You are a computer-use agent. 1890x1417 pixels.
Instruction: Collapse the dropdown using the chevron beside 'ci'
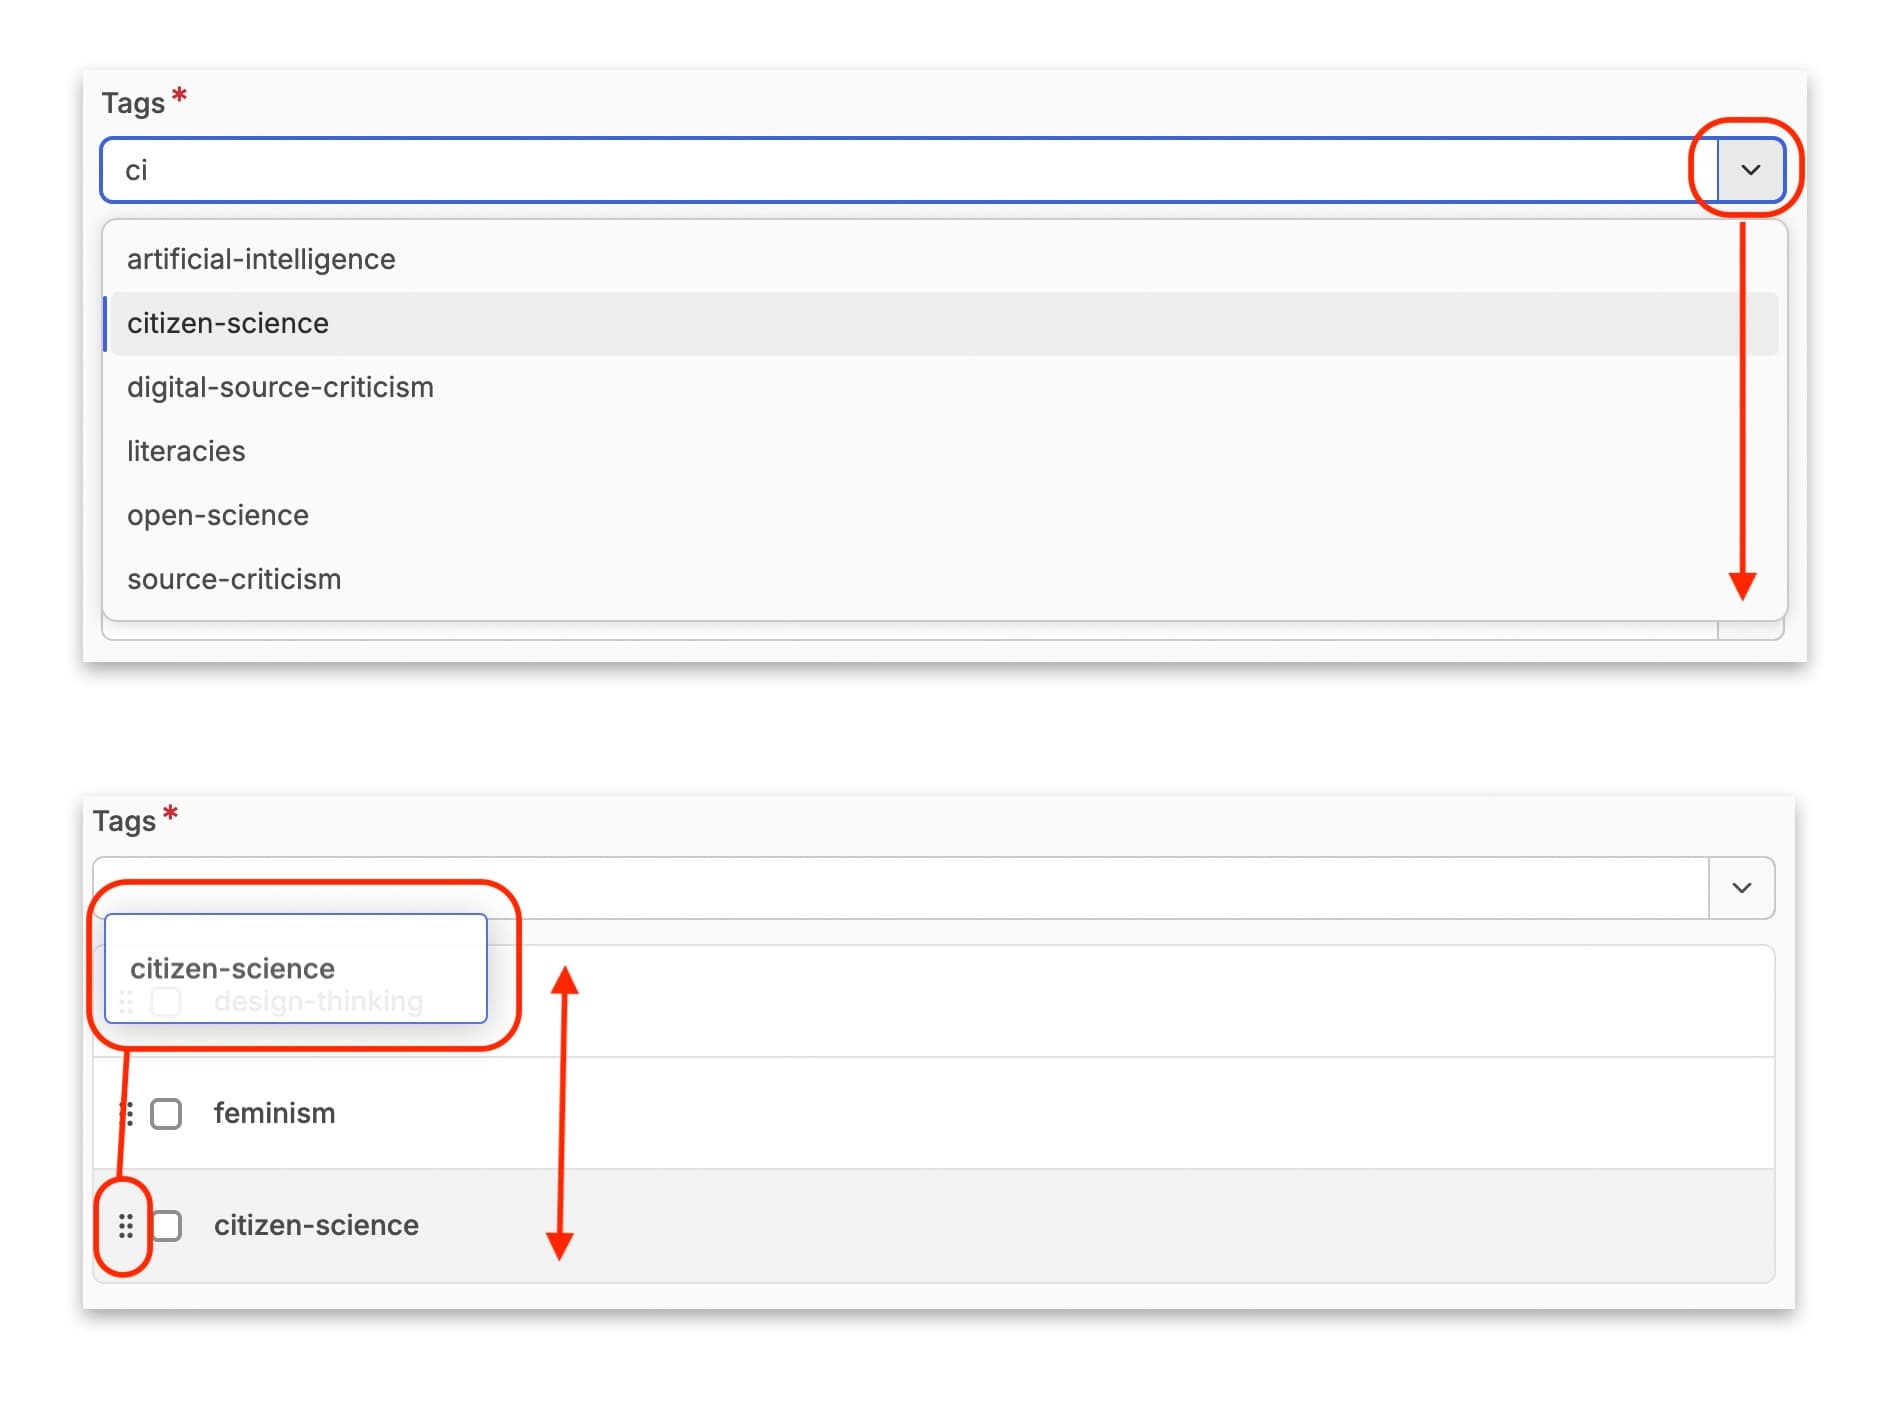1750,170
